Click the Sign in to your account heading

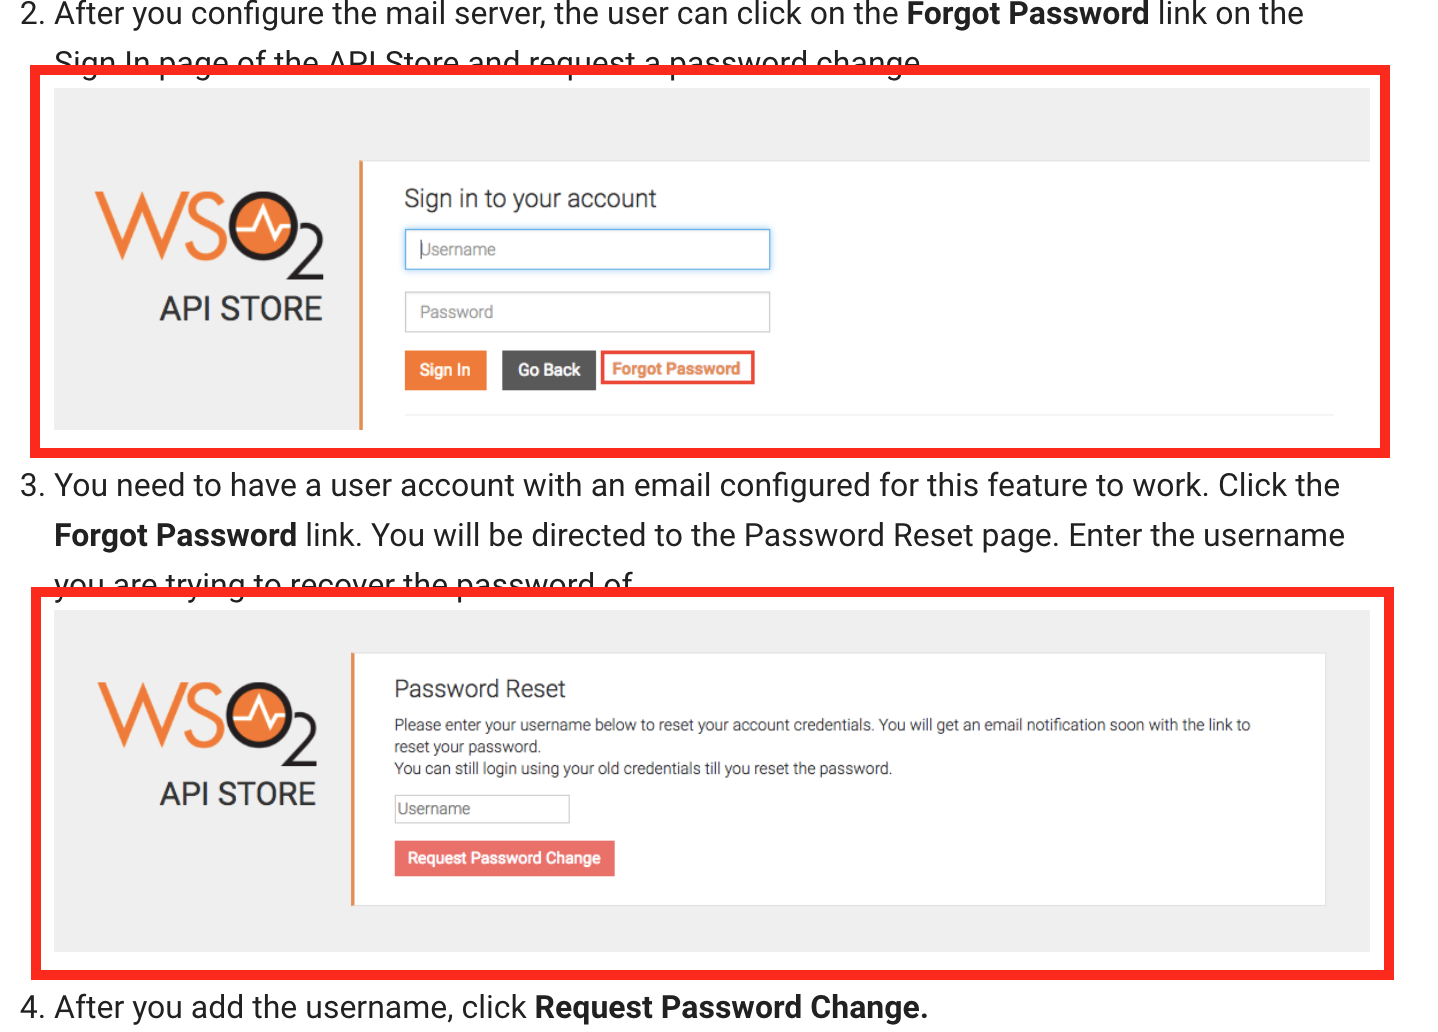coord(531,198)
